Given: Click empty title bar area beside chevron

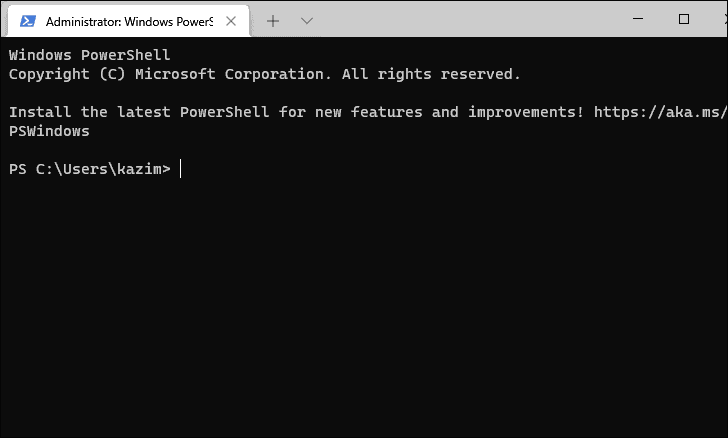Looking at the screenshot, I should click(x=464, y=20).
